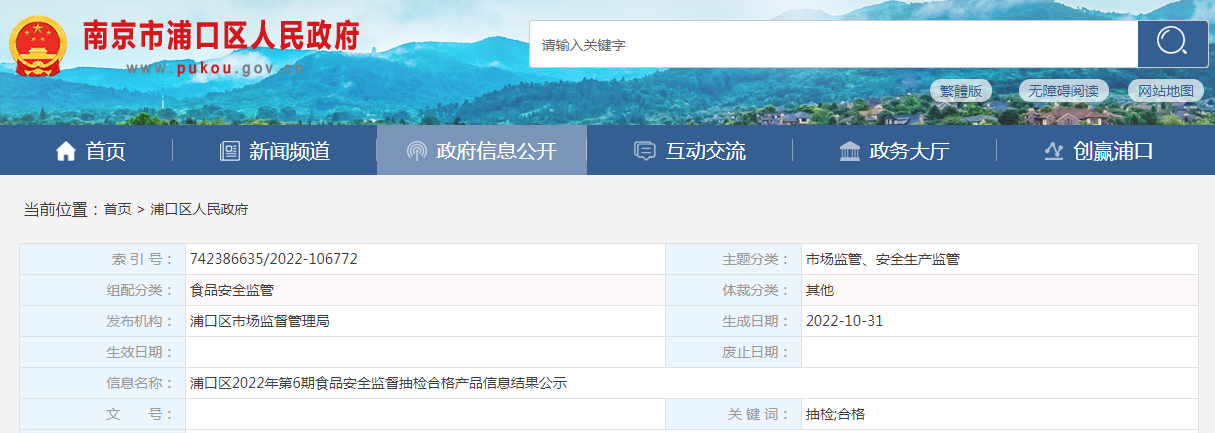The image size is (1215, 433).
Task: Open the 政务大厅 navigation tab
Action: tap(895, 151)
